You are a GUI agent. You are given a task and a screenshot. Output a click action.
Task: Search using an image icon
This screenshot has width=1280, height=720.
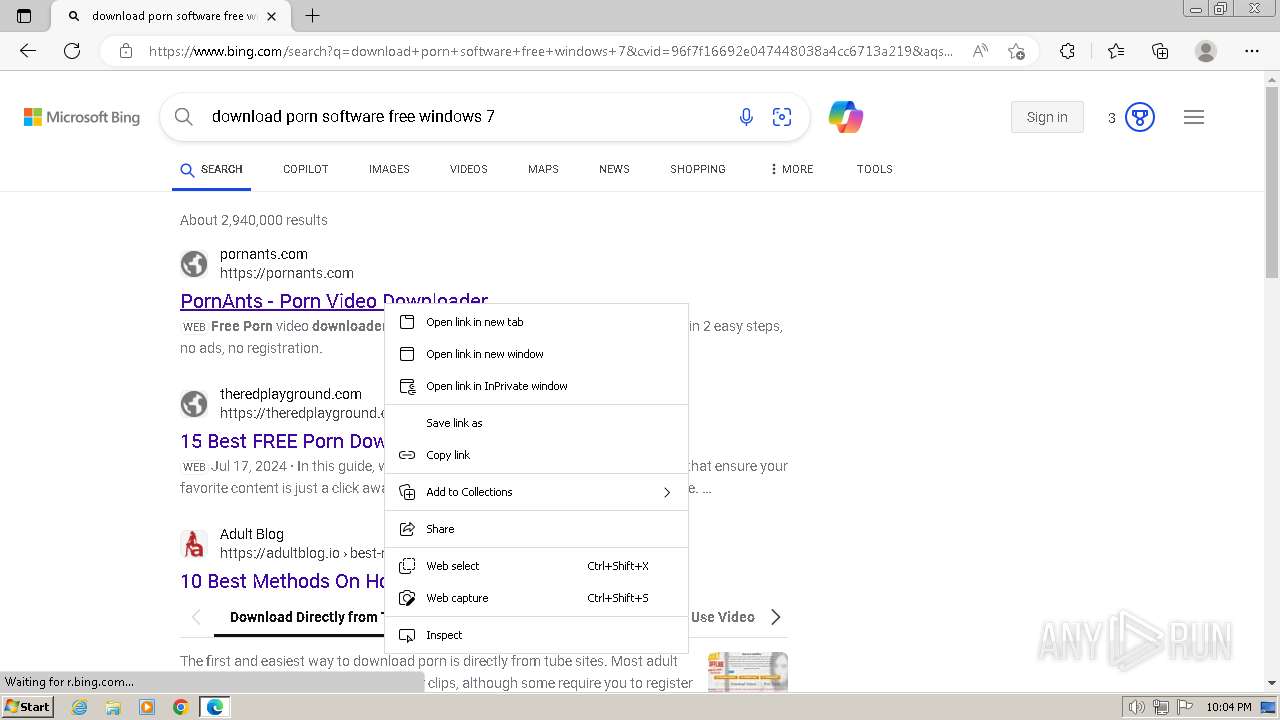point(782,117)
